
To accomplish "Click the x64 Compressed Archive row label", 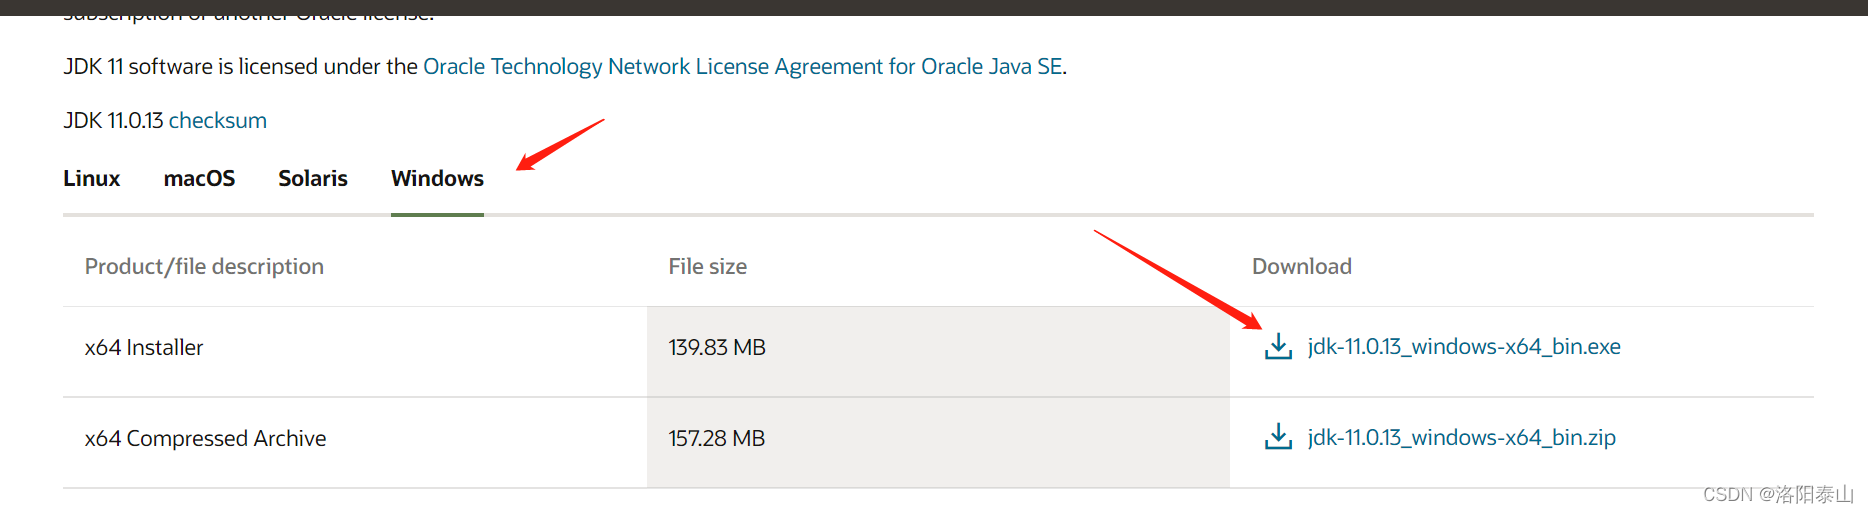I will [x=205, y=439].
